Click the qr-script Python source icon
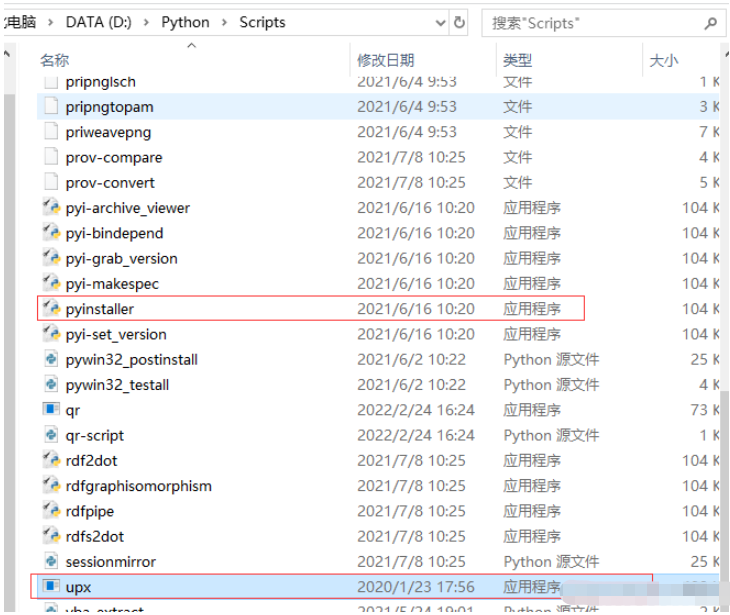The width and height of the screenshot is (730, 615). click(51, 435)
